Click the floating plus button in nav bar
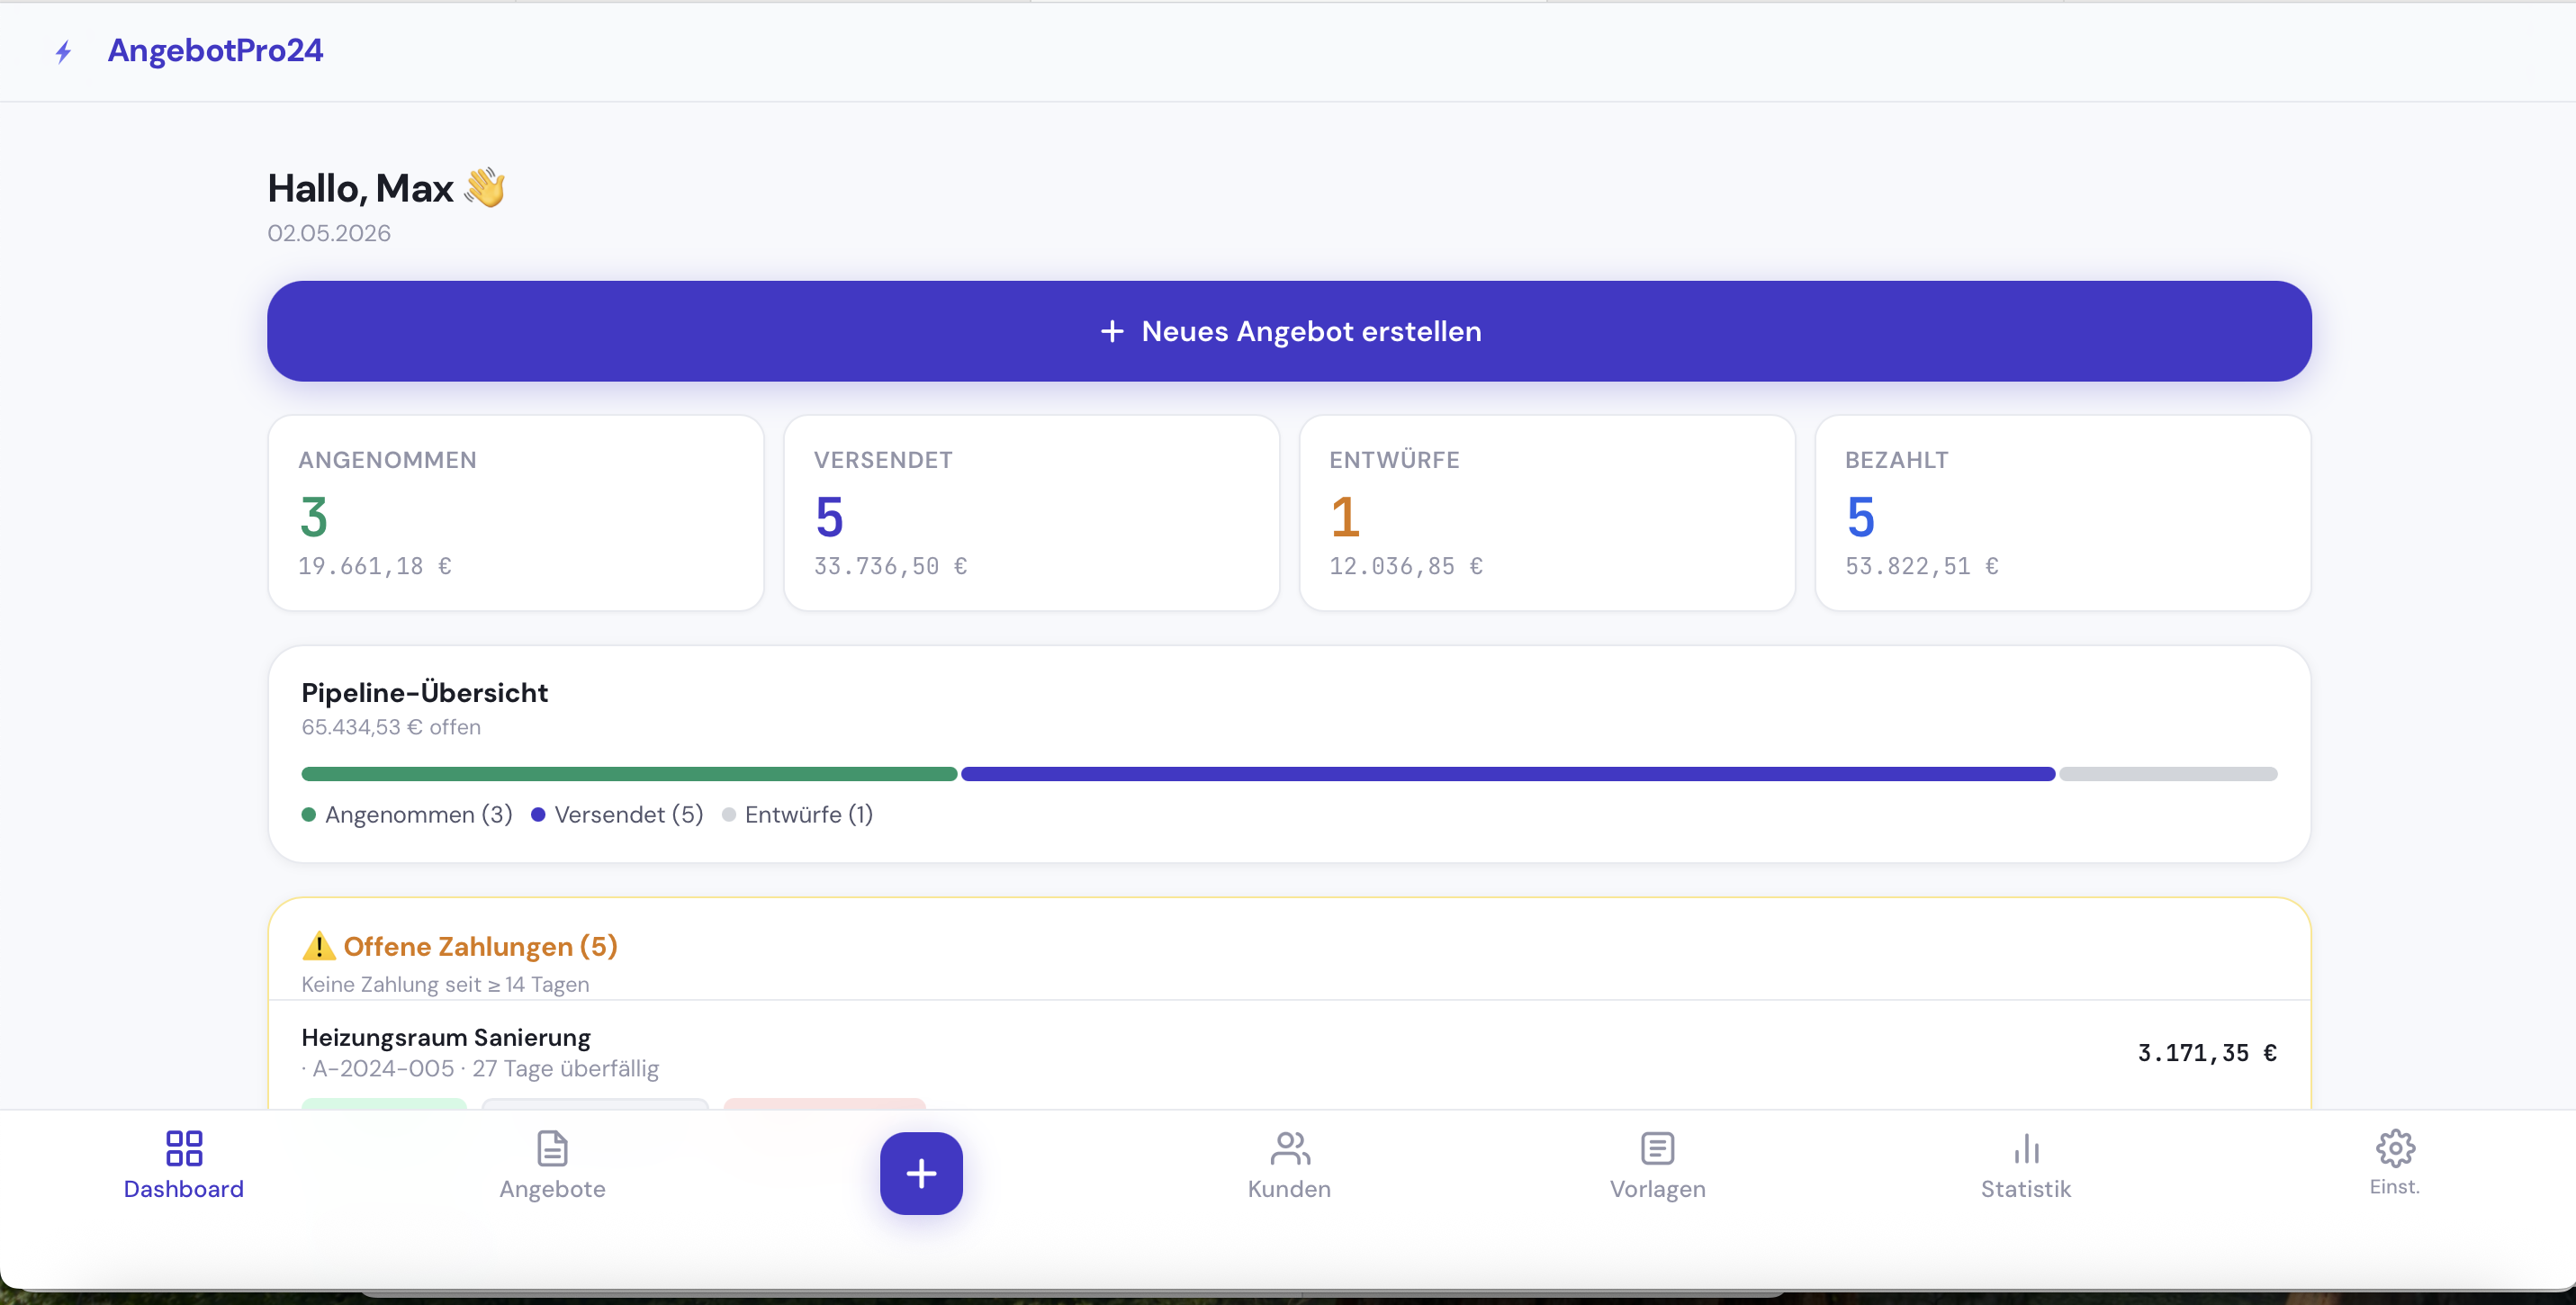 pyautogui.click(x=921, y=1173)
